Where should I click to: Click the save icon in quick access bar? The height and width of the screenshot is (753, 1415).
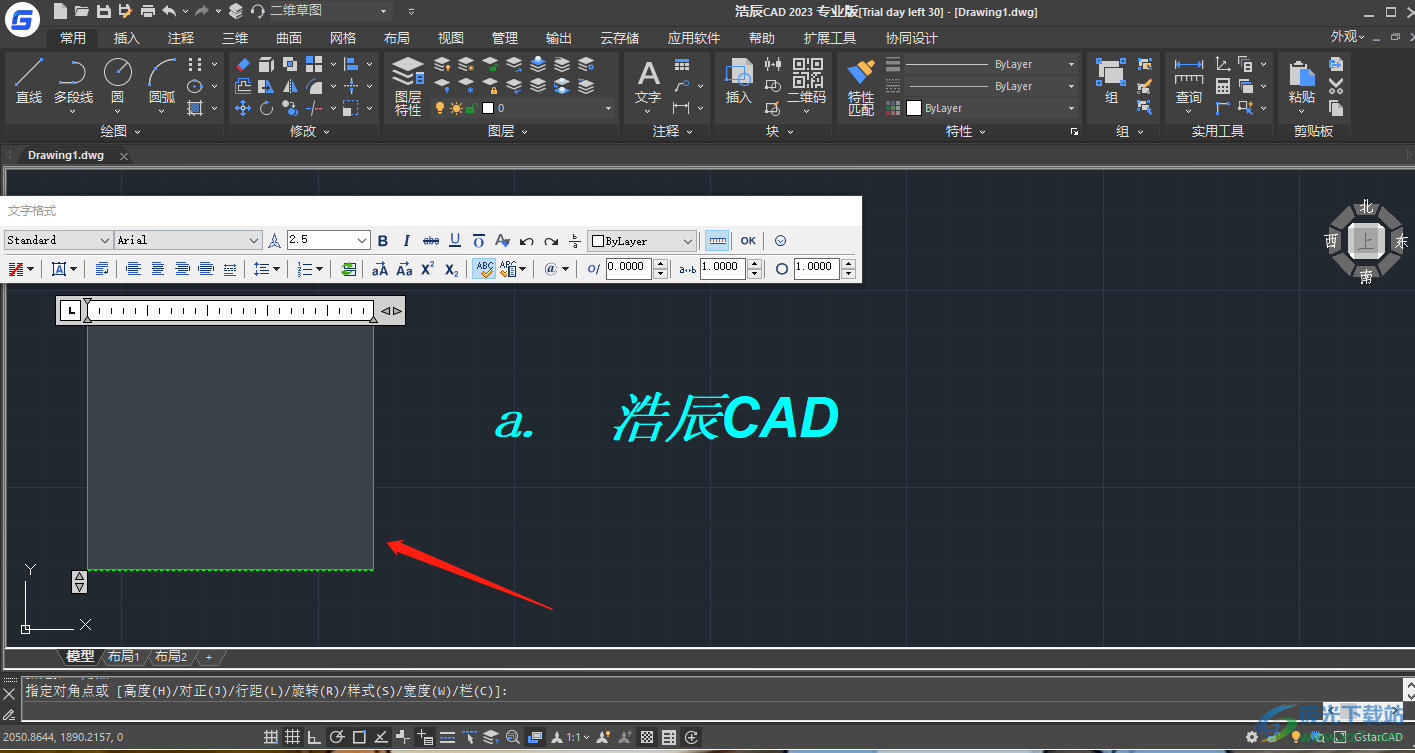pos(103,11)
